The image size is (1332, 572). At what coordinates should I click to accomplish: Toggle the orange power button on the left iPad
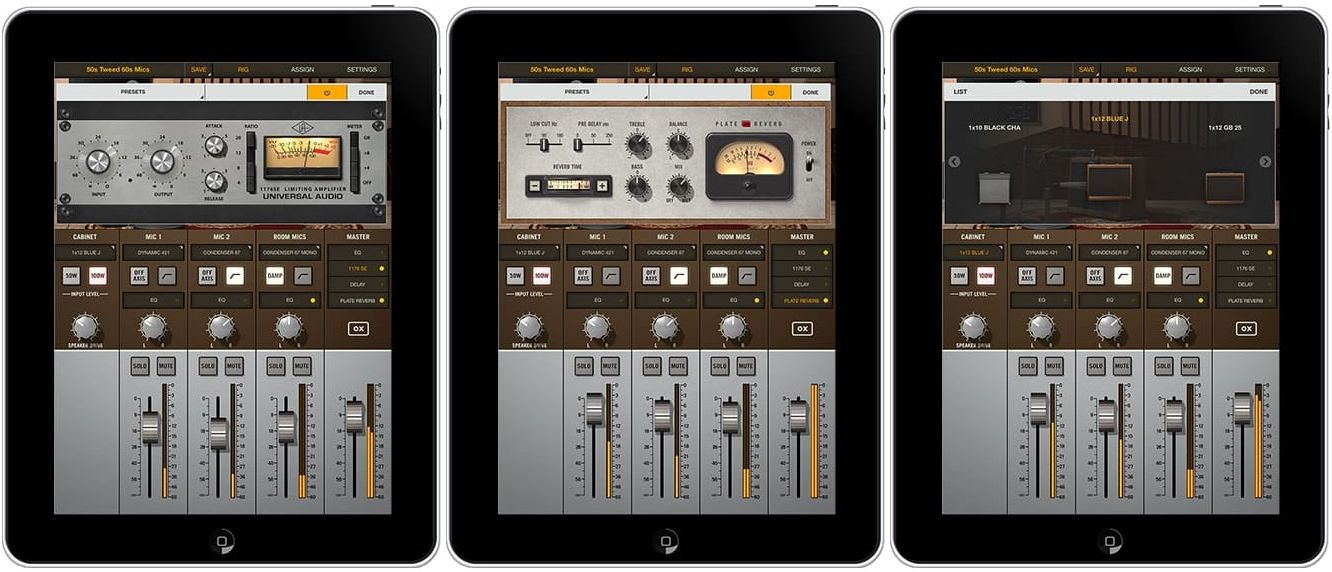[326, 92]
